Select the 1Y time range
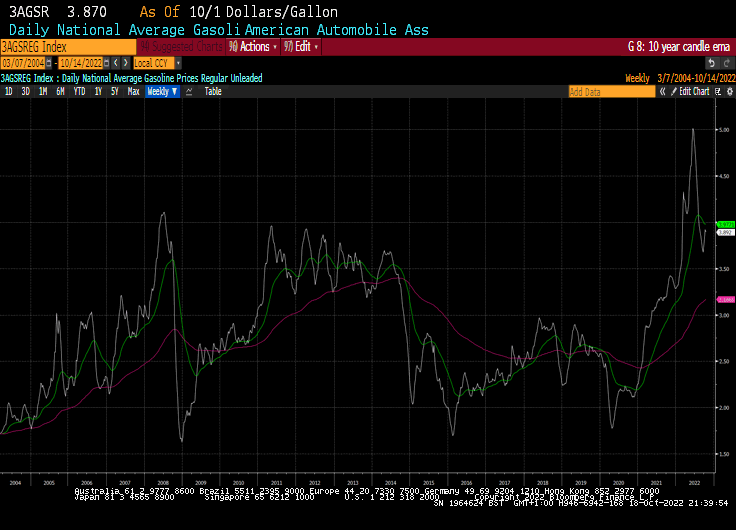Screen dimensions: 736x530 point(98,91)
